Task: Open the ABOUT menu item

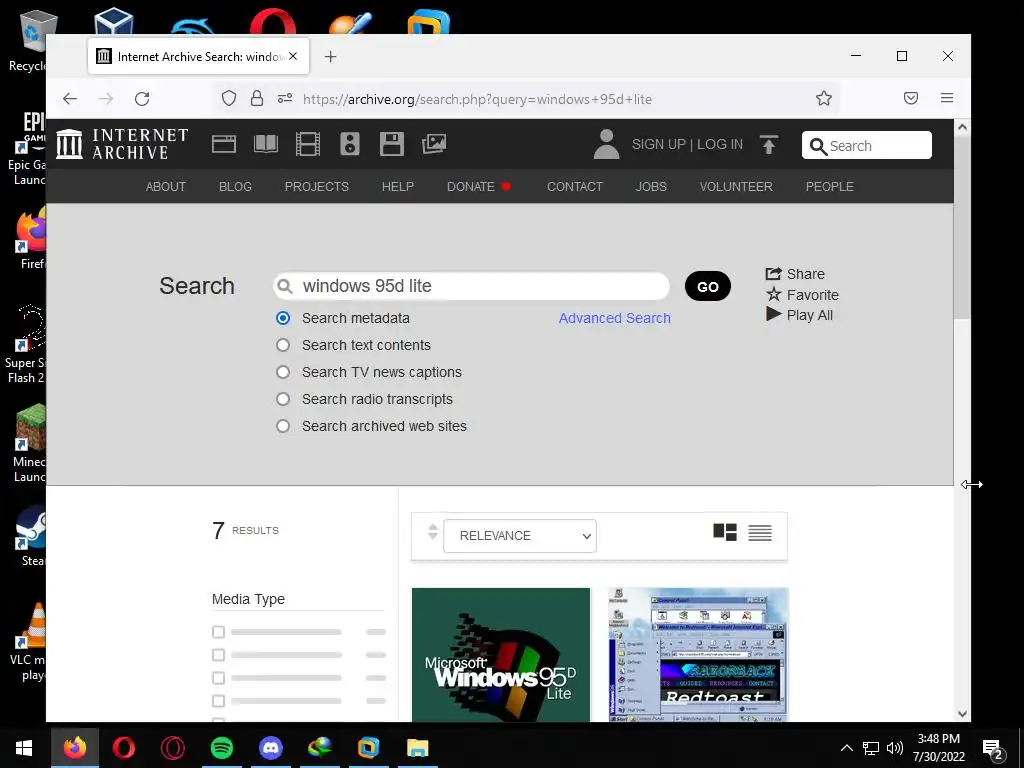Action: pos(166,187)
